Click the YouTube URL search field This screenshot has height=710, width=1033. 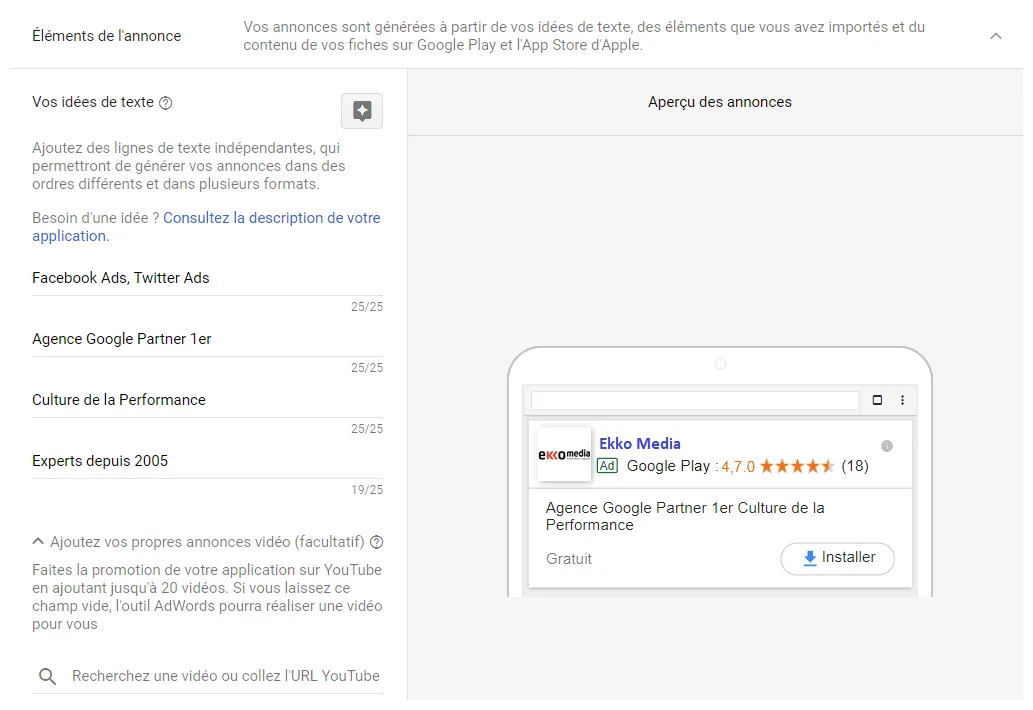(220, 676)
